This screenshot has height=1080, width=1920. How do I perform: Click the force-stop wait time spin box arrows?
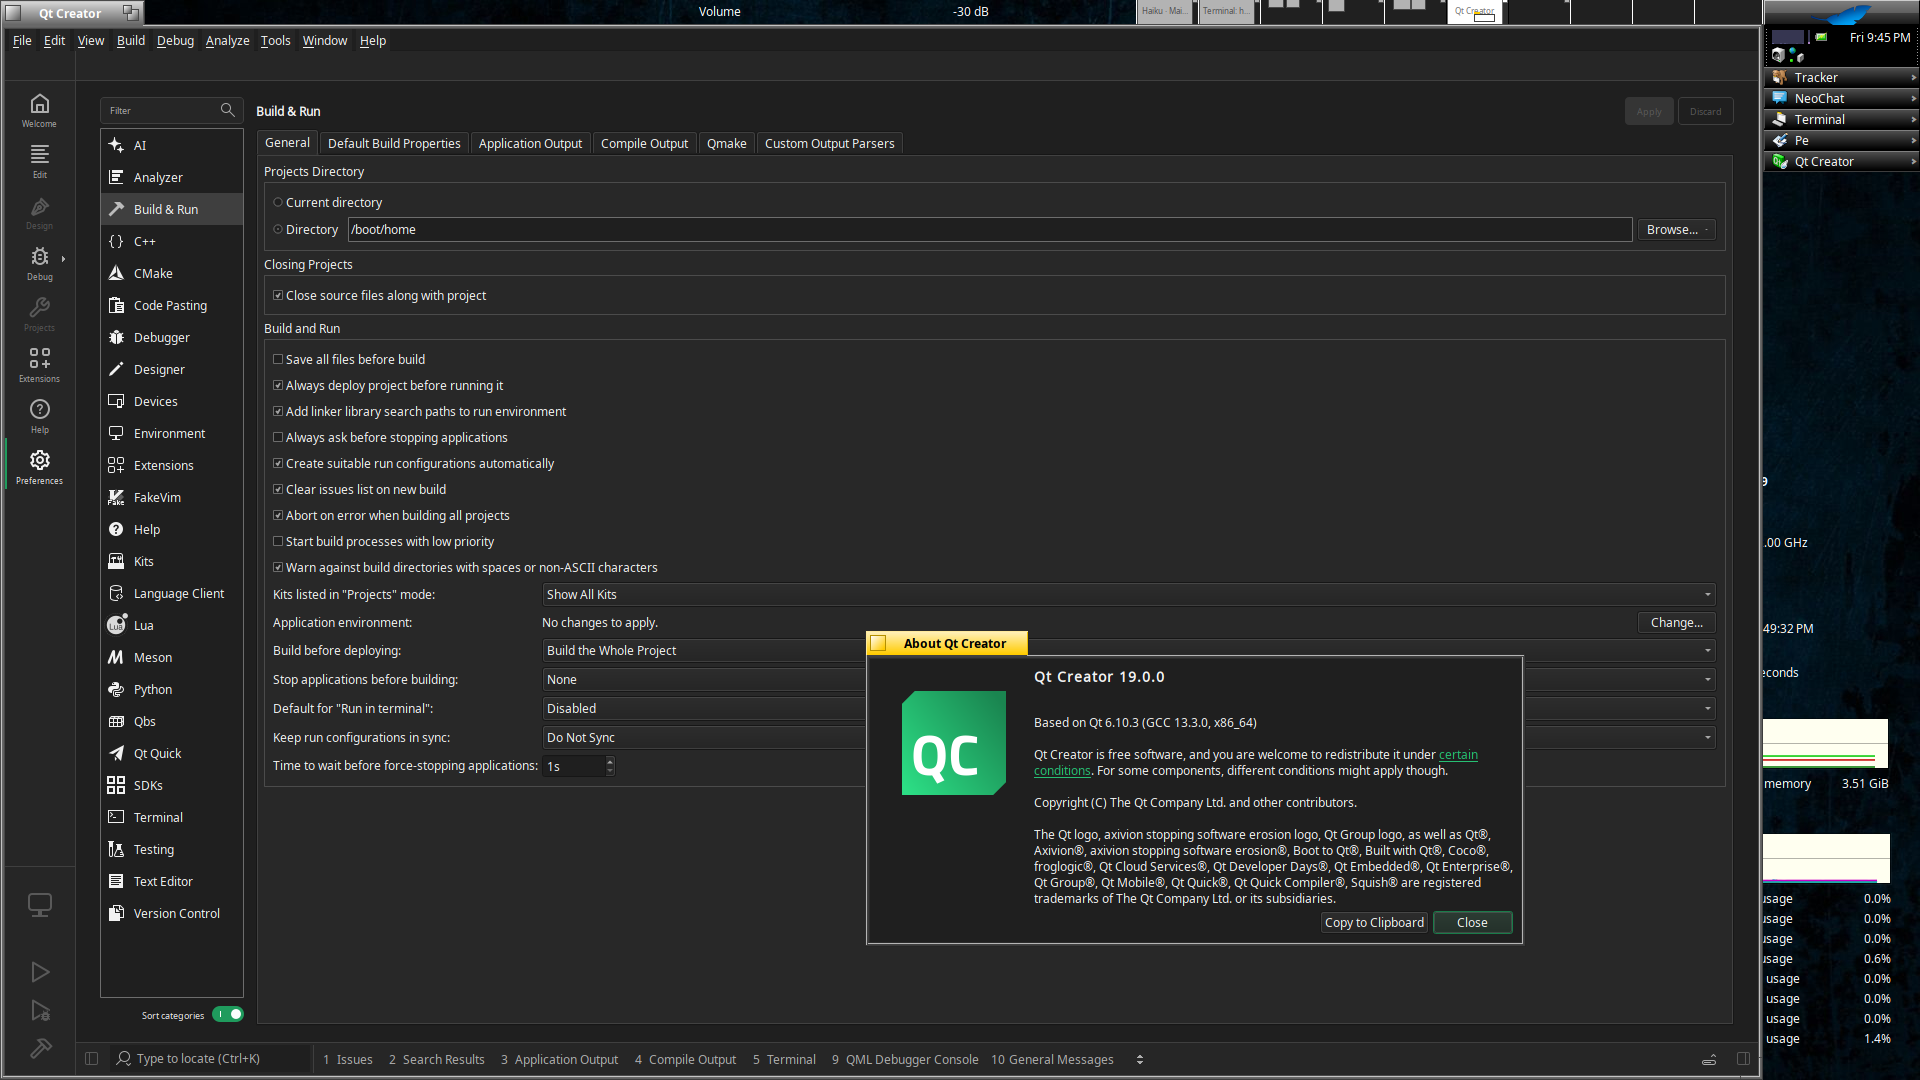pos(610,766)
